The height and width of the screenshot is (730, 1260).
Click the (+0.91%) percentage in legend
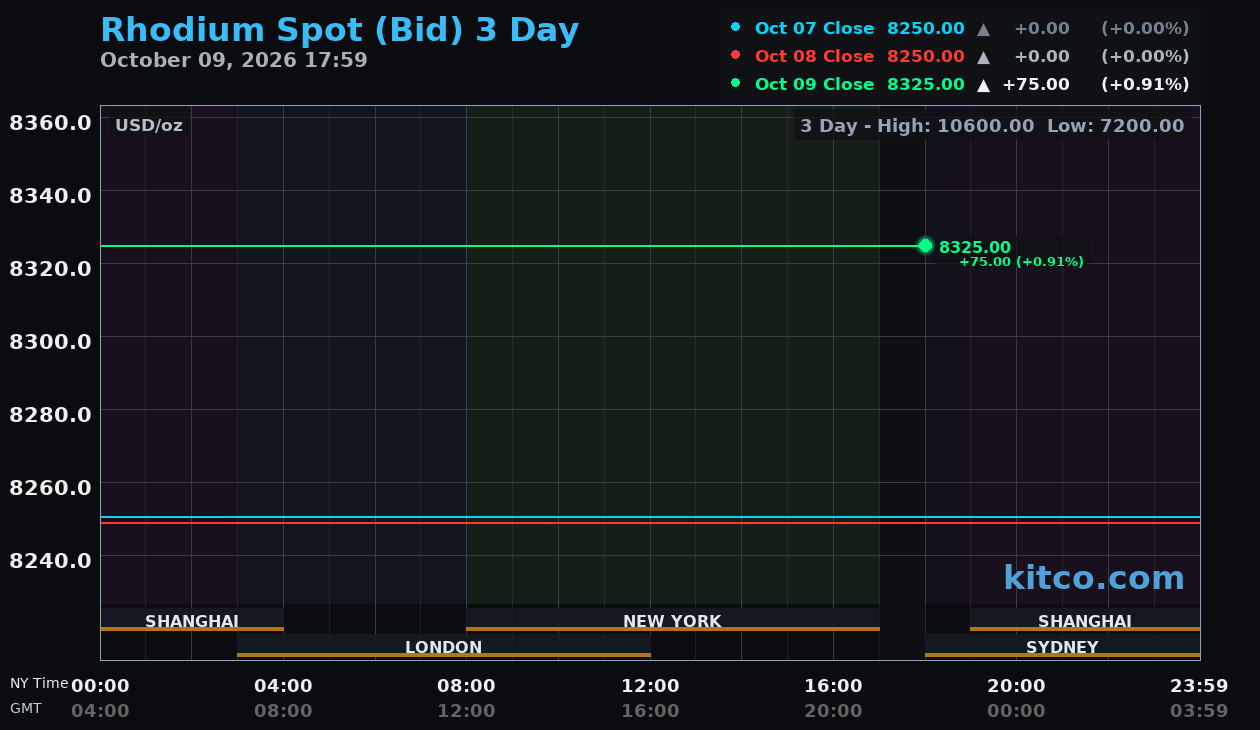point(1145,84)
